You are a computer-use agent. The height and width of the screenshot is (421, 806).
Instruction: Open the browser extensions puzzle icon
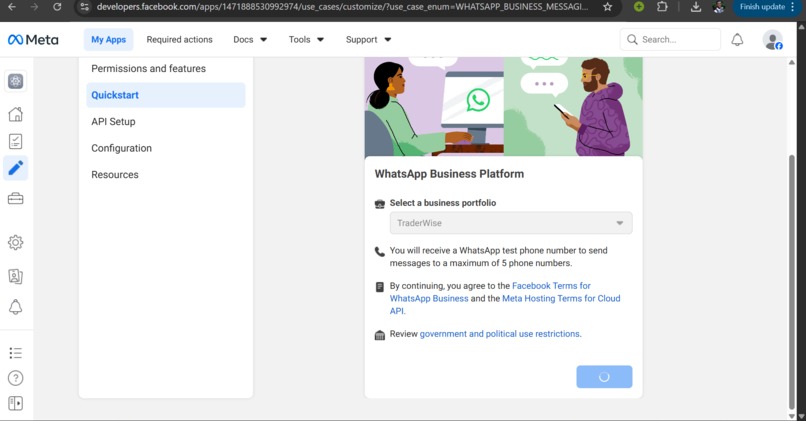662,7
